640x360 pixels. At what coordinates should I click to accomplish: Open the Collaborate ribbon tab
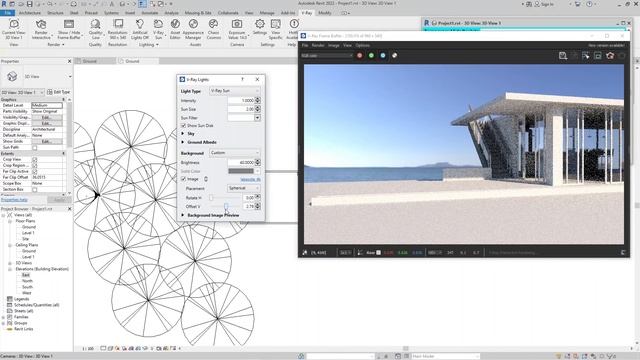pos(228,13)
